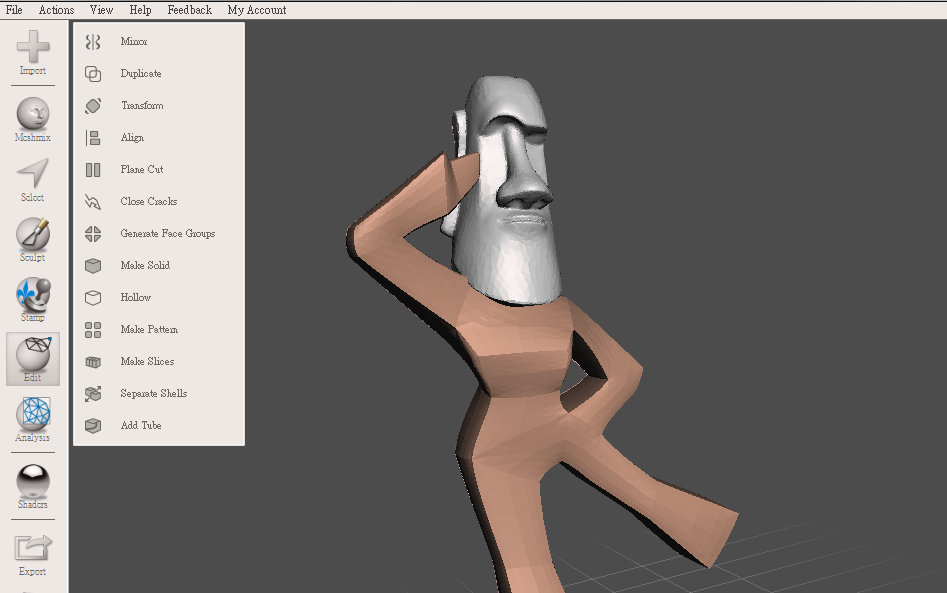Select the Align label
The height and width of the screenshot is (593, 947).
point(132,138)
